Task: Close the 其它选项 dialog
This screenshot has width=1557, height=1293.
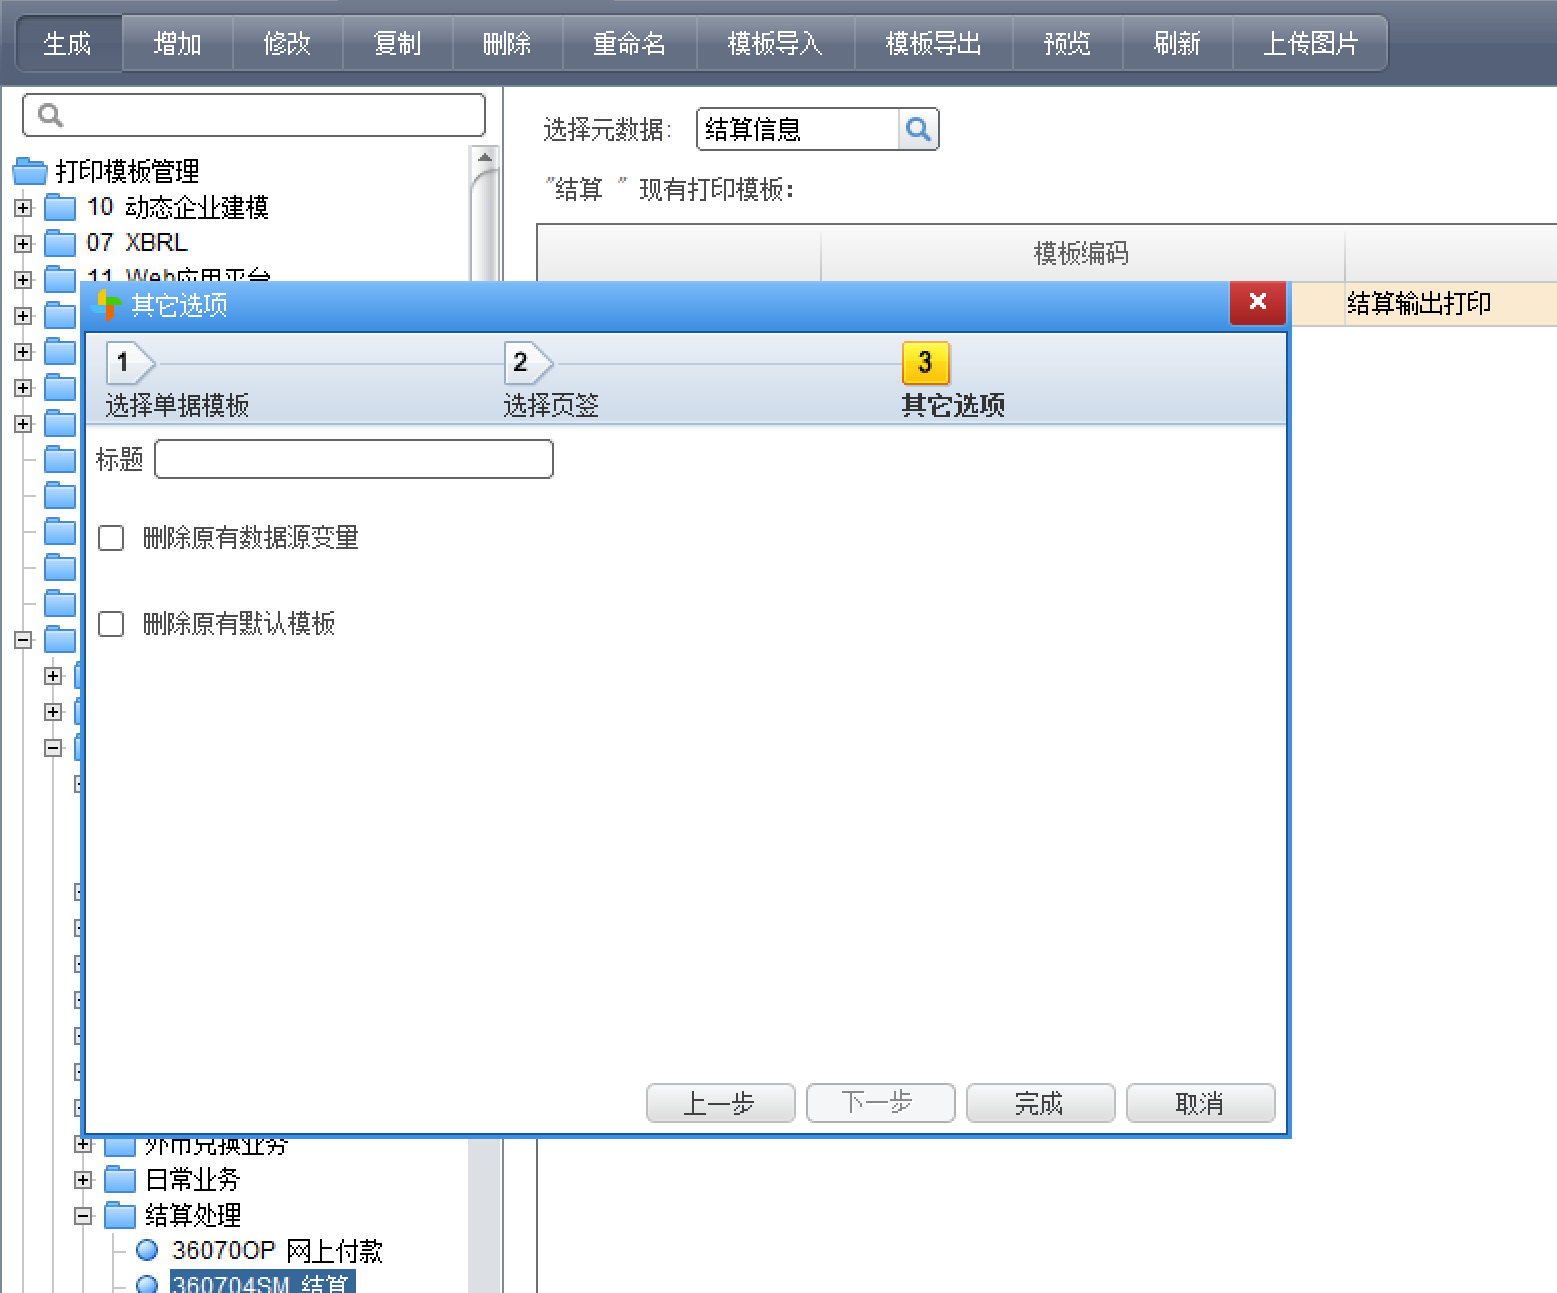Action: click(x=1258, y=302)
